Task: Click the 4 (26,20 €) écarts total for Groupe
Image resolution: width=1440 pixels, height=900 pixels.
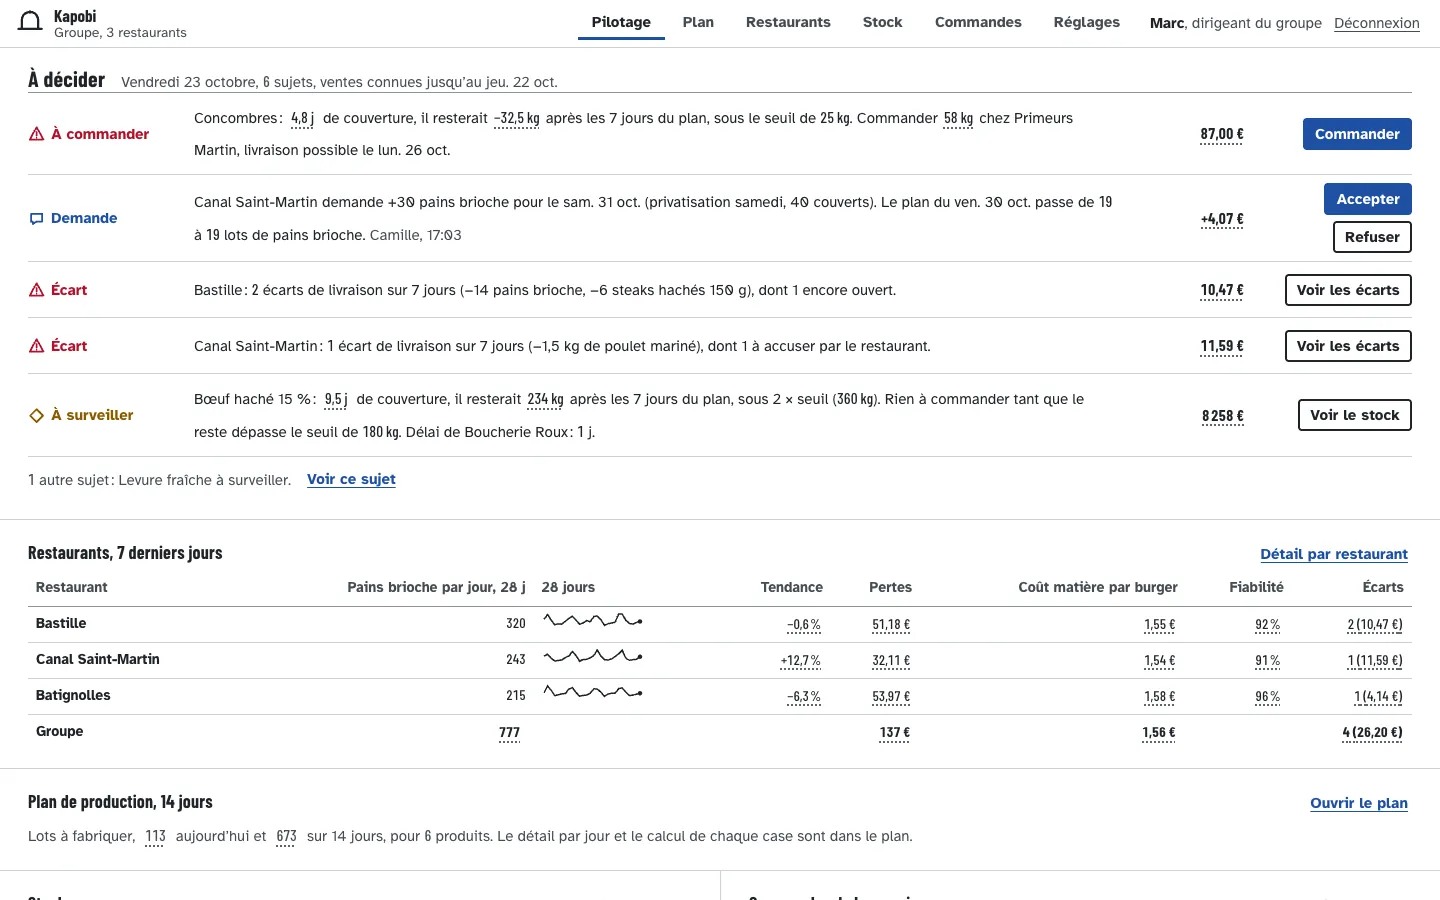Action: click(x=1372, y=733)
